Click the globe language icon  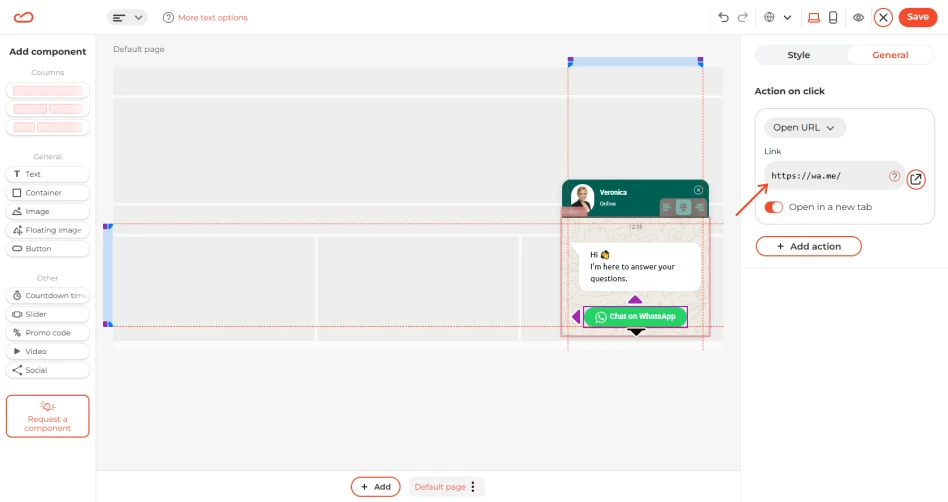click(769, 18)
